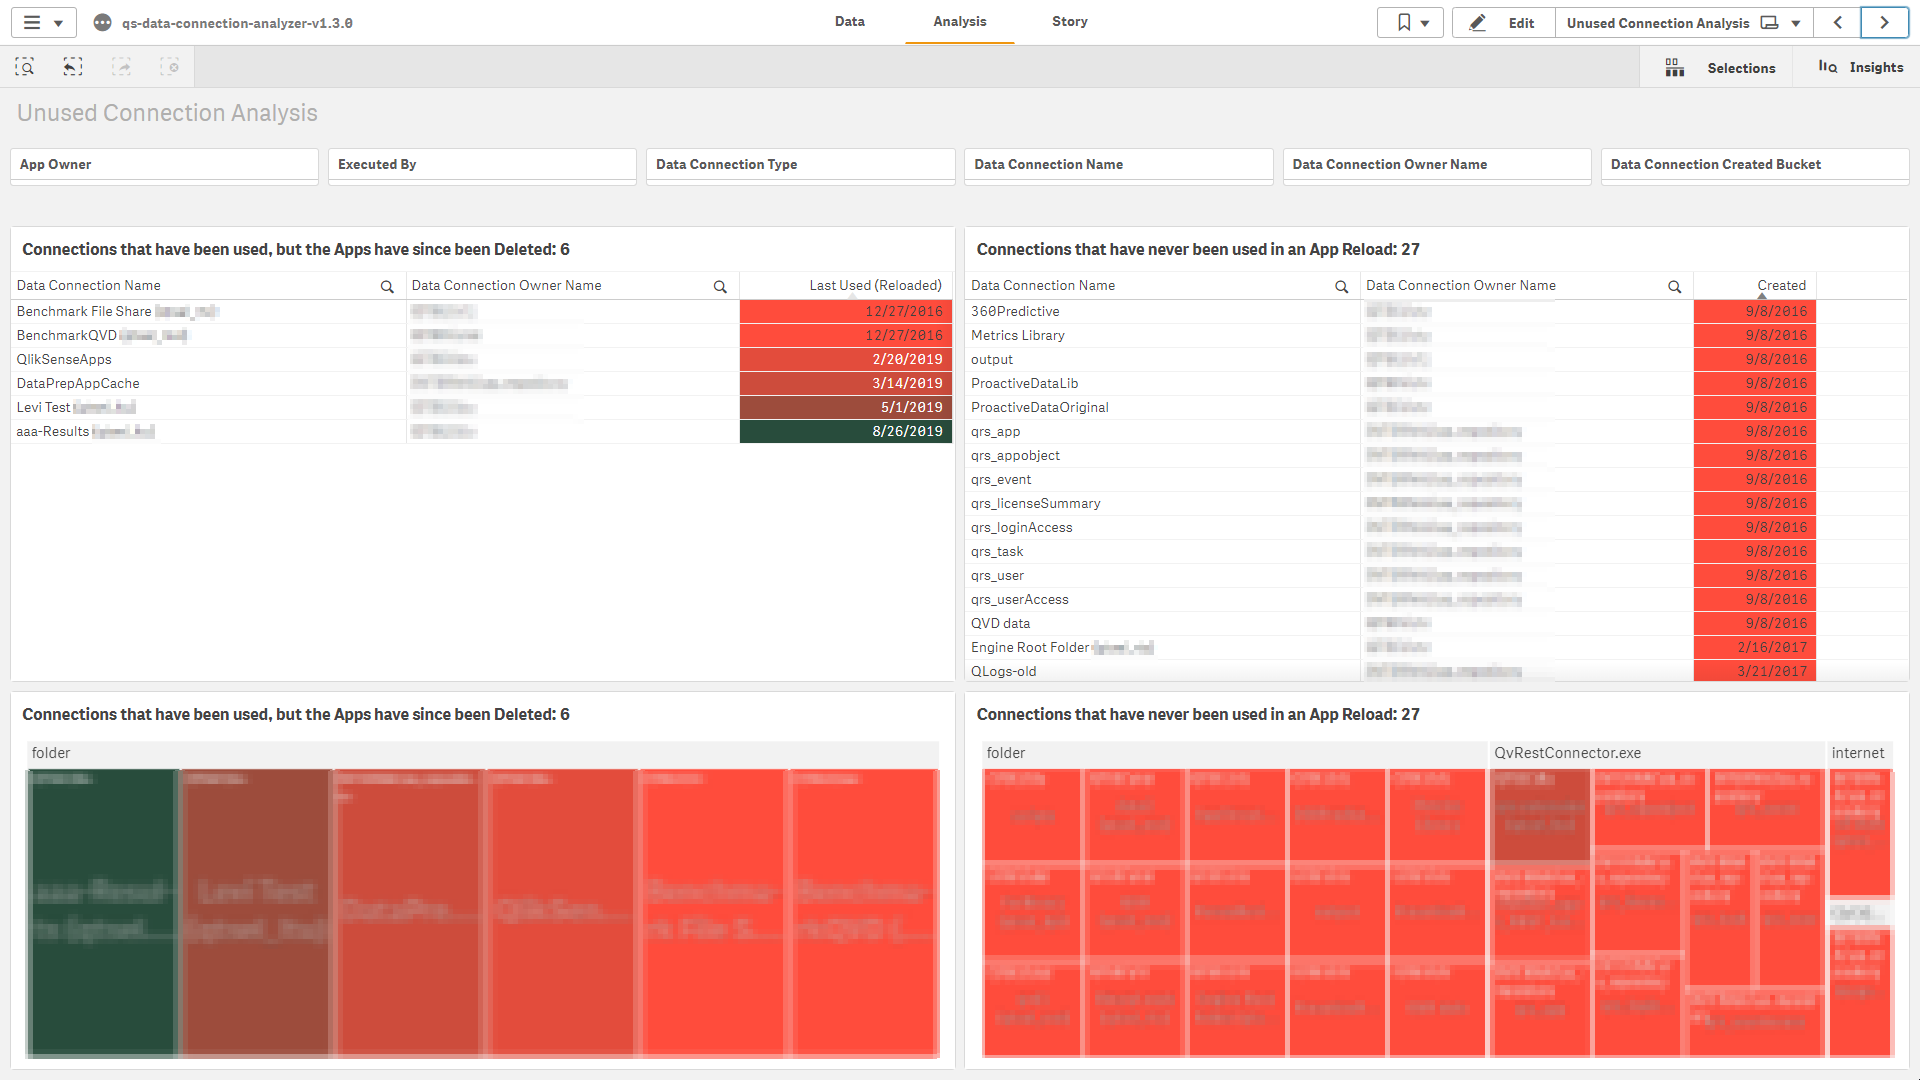Go to the next sheet arrow
Image resolution: width=1920 pixels, height=1080 pixels.
click(x=1884, y=22)
